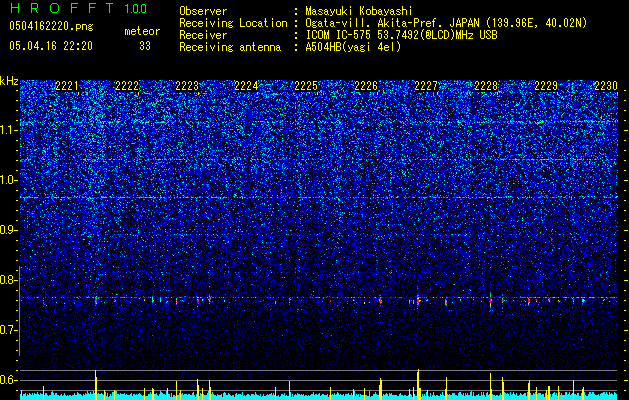Viewport: 629px width, 400px height.
Task: Click the HROFFT 1.0.0 title text
Action: (x=78, y=8)
